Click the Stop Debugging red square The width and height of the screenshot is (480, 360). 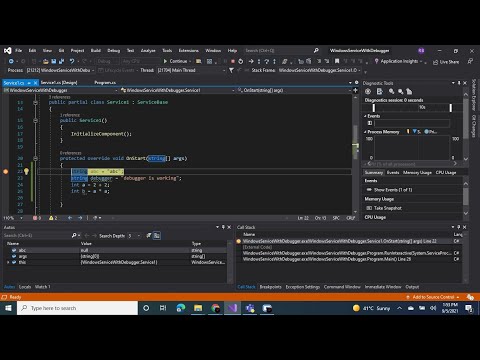coord(233,61)
